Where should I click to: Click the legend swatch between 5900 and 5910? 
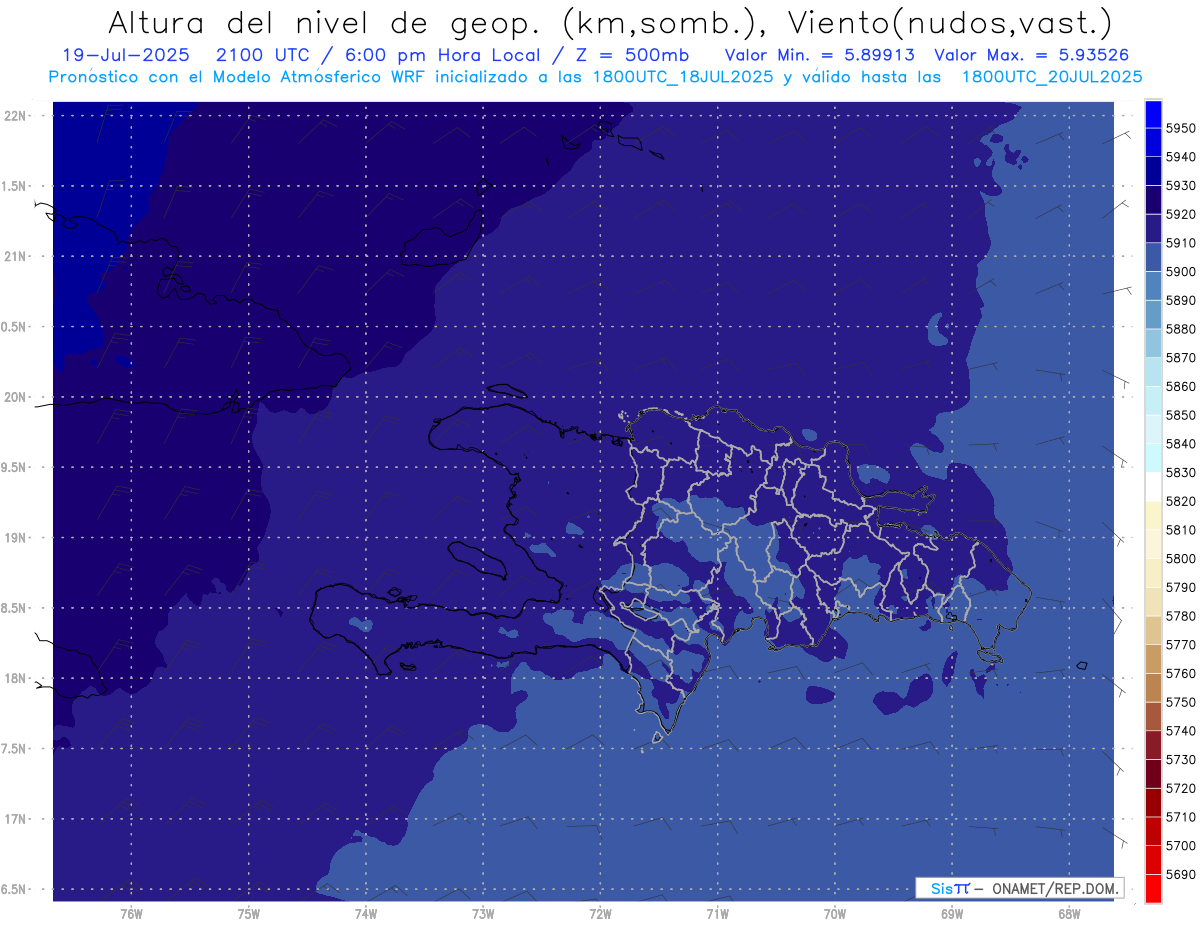coord(1153,257)
